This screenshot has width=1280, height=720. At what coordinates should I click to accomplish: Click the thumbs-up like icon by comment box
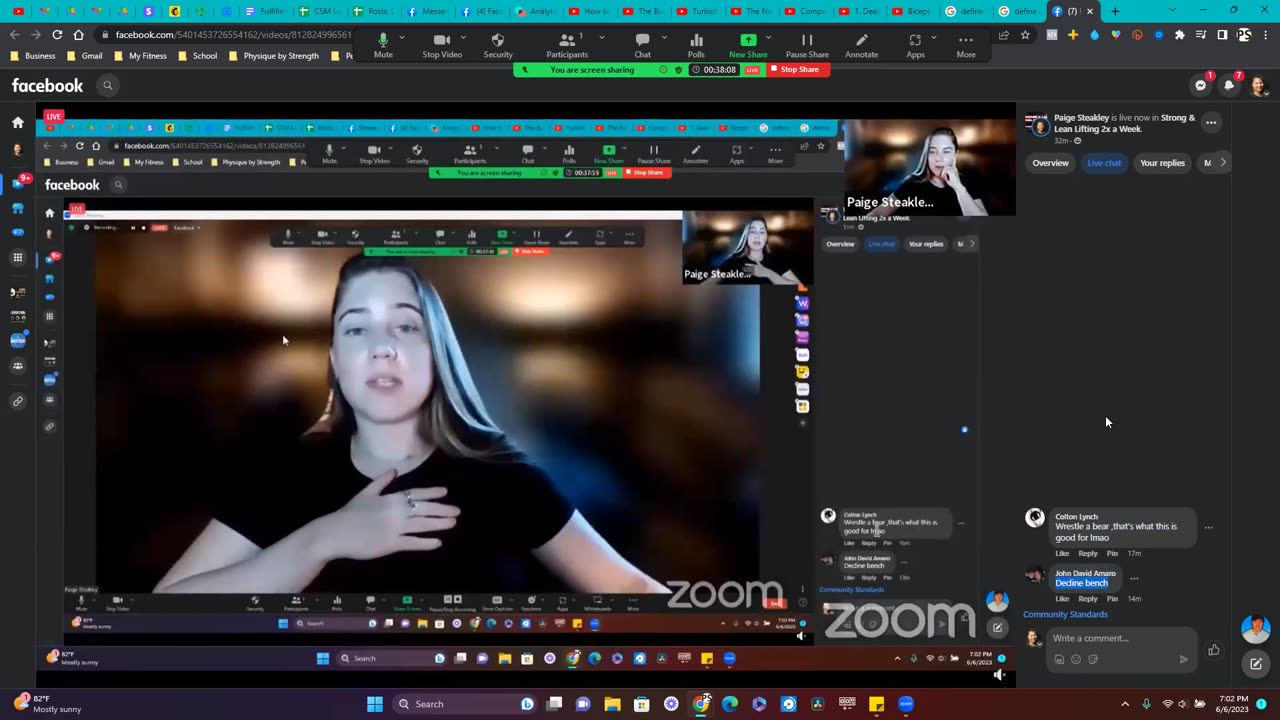pyautogui.click(x=1213, y=650)
